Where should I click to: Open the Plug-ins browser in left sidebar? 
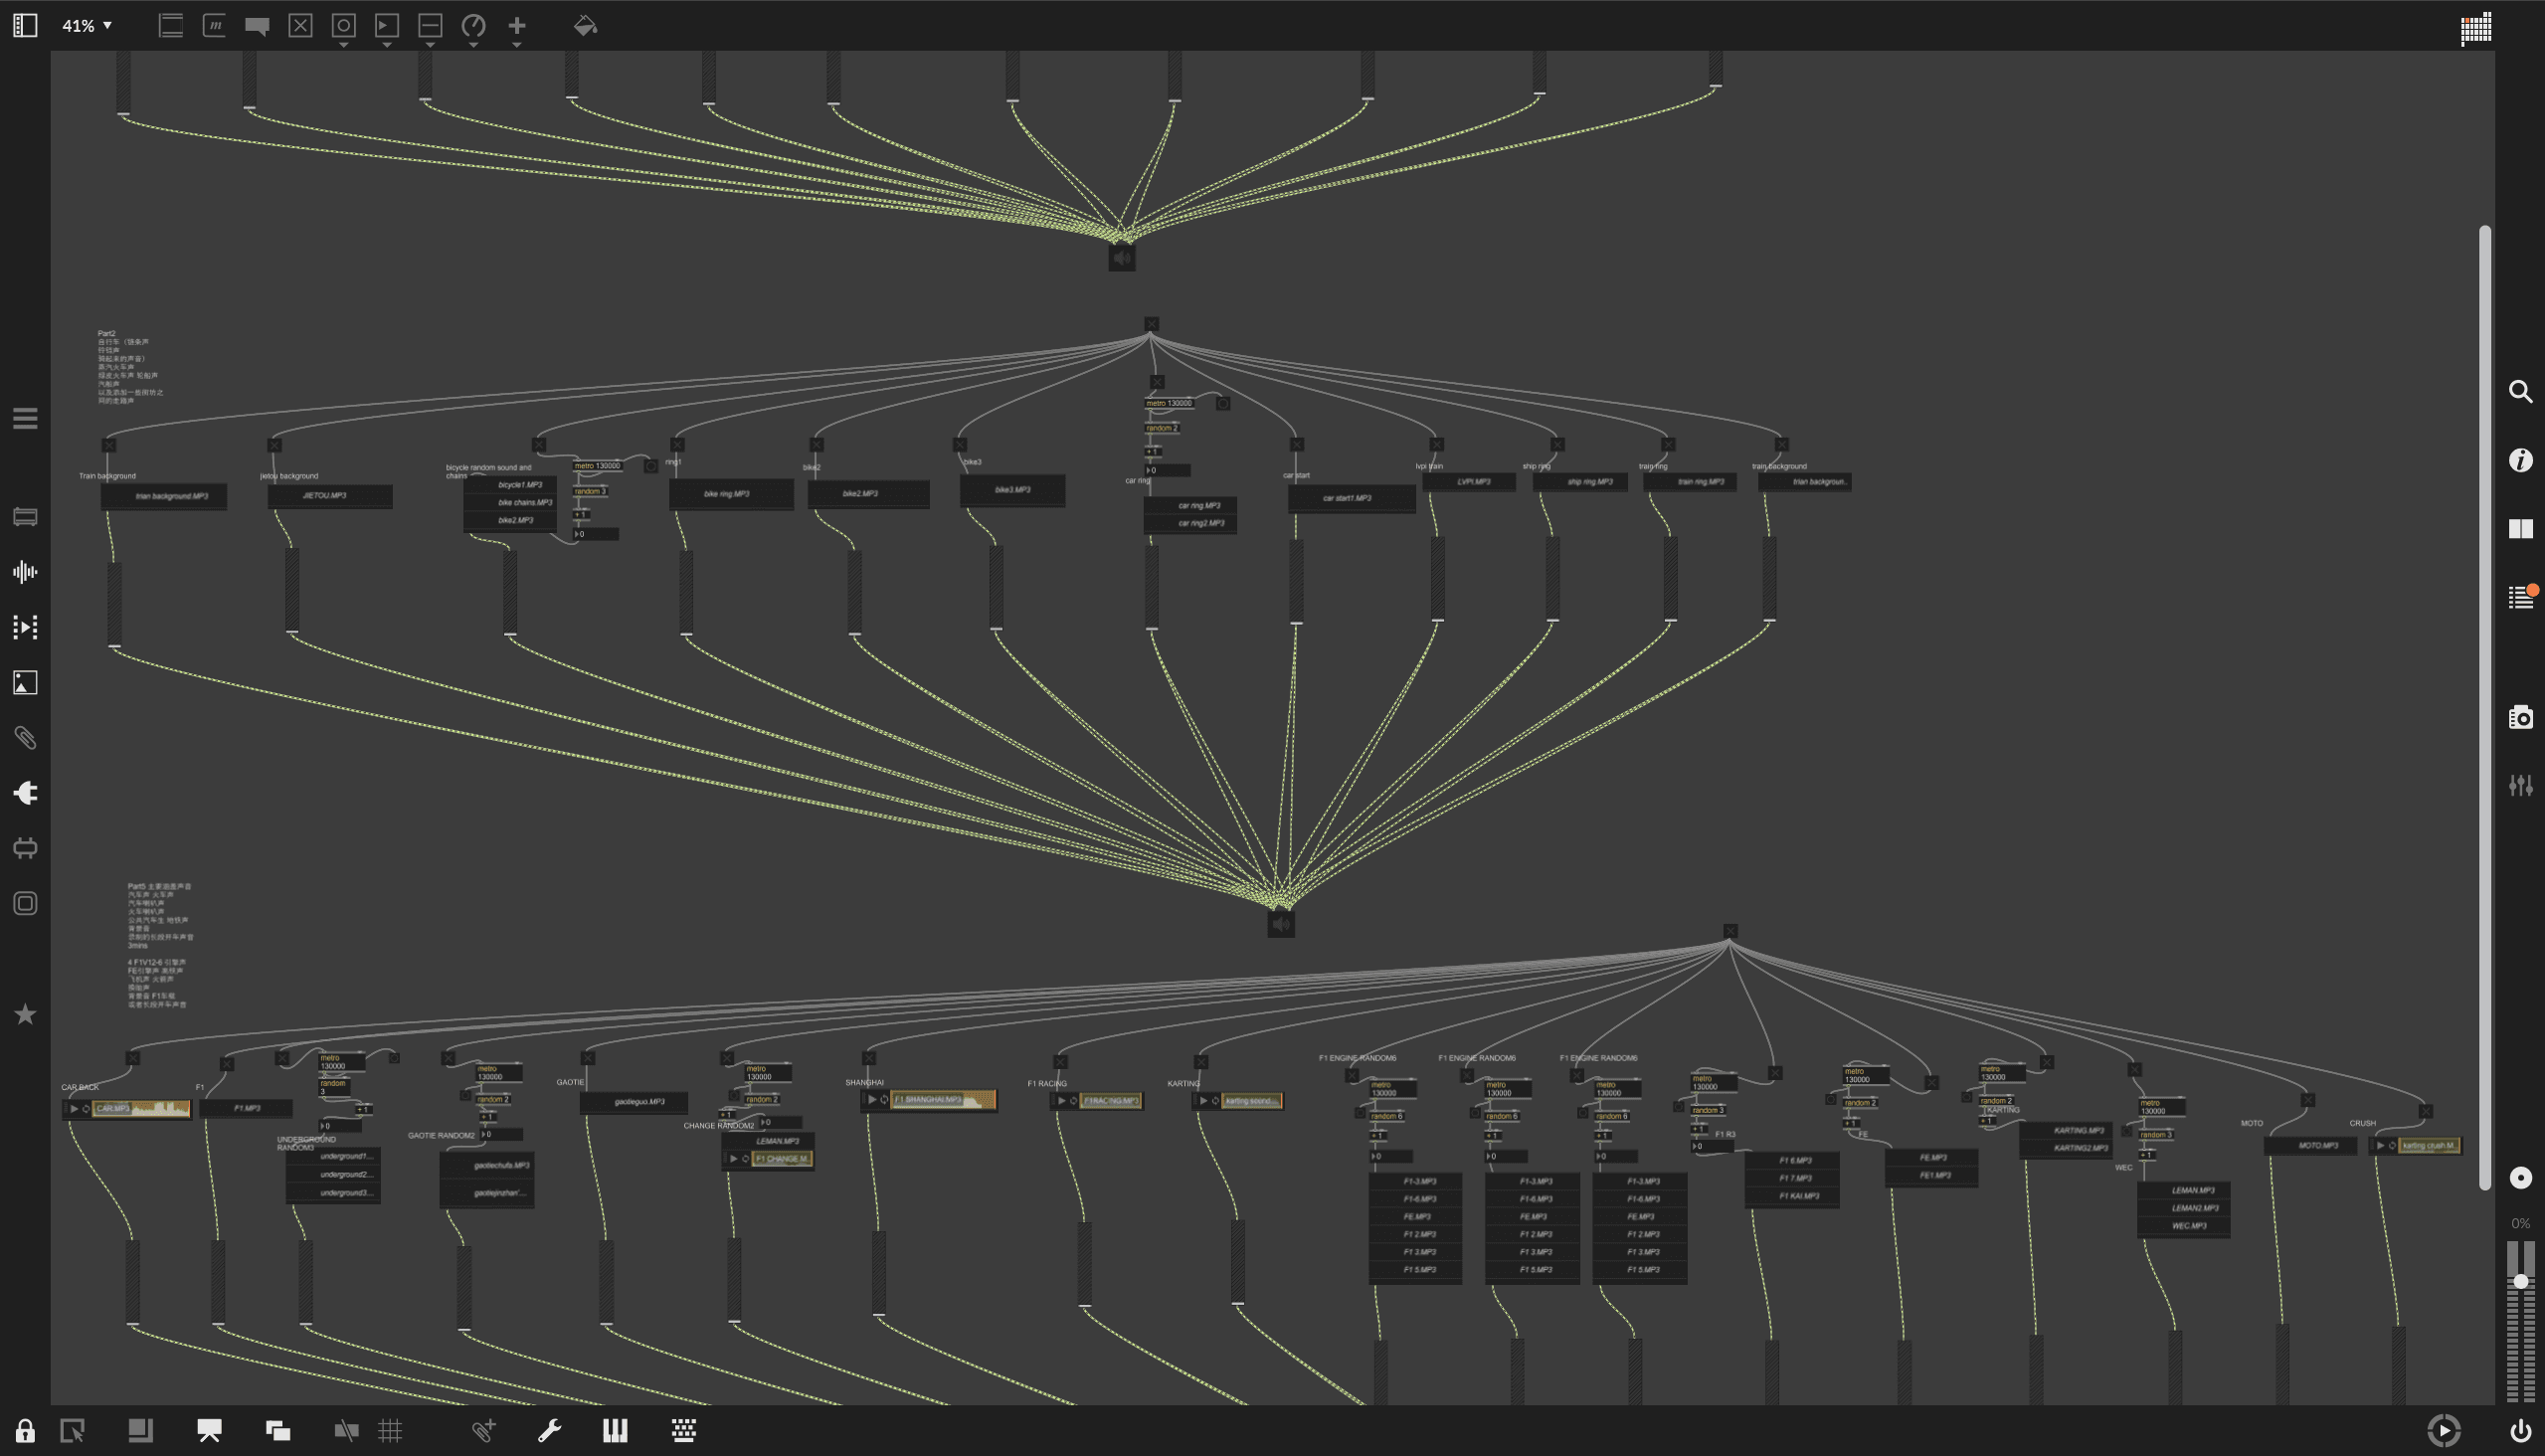(25, 793)
